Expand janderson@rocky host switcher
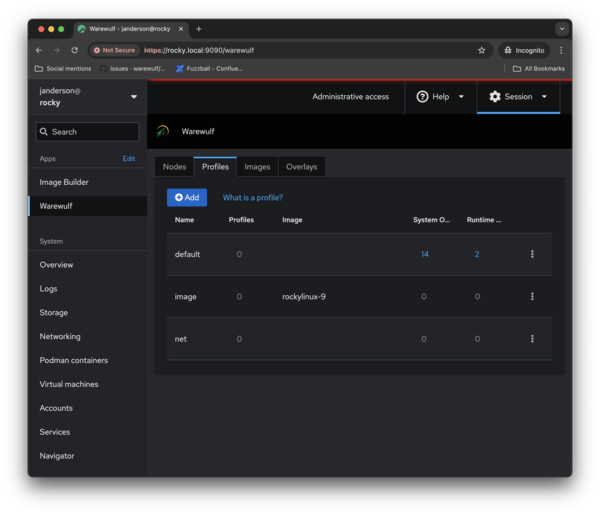Screen dimensions: 600x514 coord(88,96)
